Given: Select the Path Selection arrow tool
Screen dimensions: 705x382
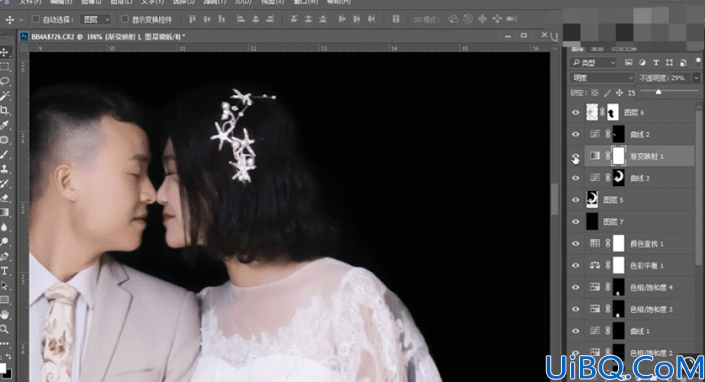Looking at the screenshot, I should [4, 285].
